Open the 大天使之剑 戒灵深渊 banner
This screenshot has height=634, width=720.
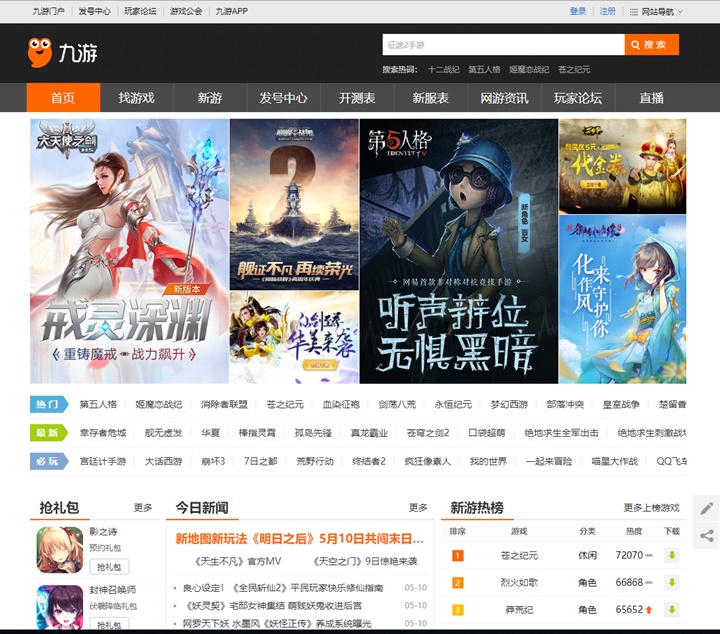point(129,251)
